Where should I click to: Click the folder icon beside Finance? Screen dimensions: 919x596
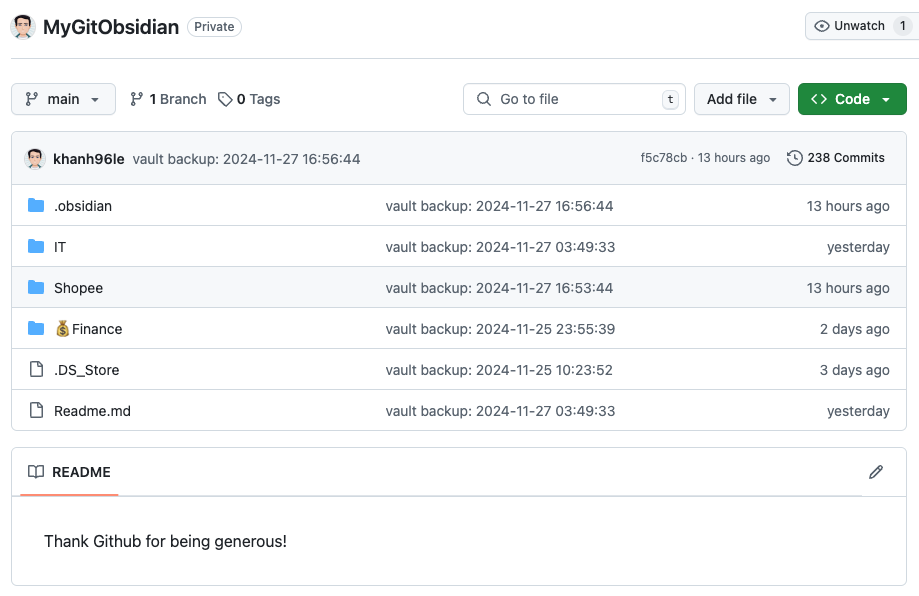pyautogui.click(x=36, y=328)
